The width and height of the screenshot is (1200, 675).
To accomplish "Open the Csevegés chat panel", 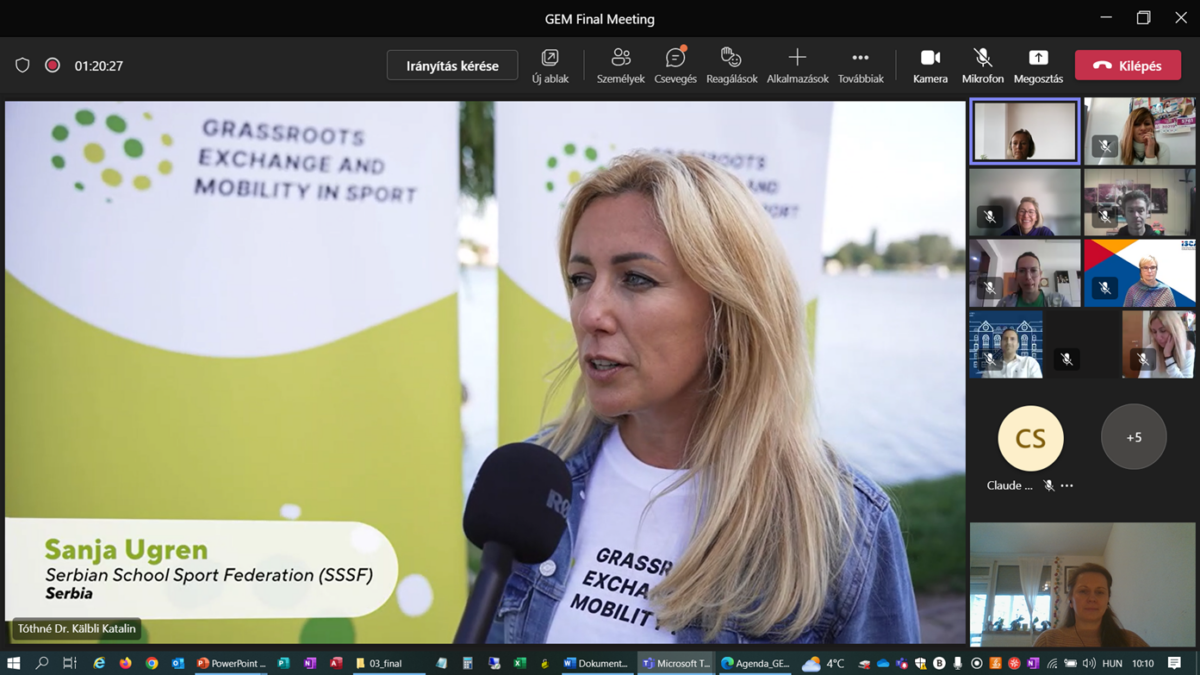I will click(x=675, y=65).
